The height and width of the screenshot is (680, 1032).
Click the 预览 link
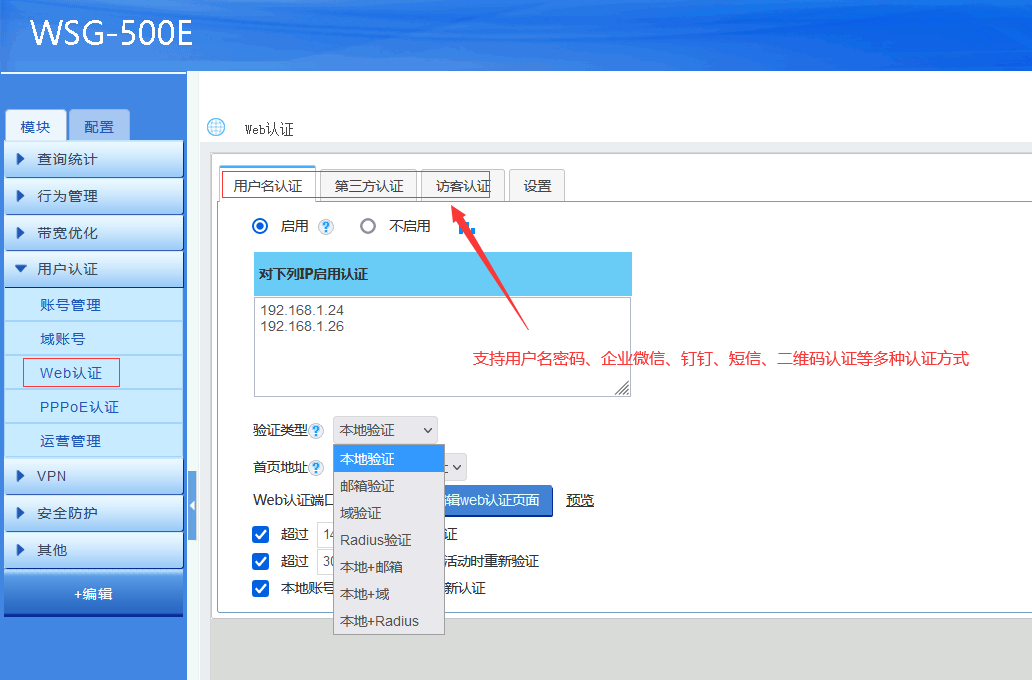(x=580, y=500)
